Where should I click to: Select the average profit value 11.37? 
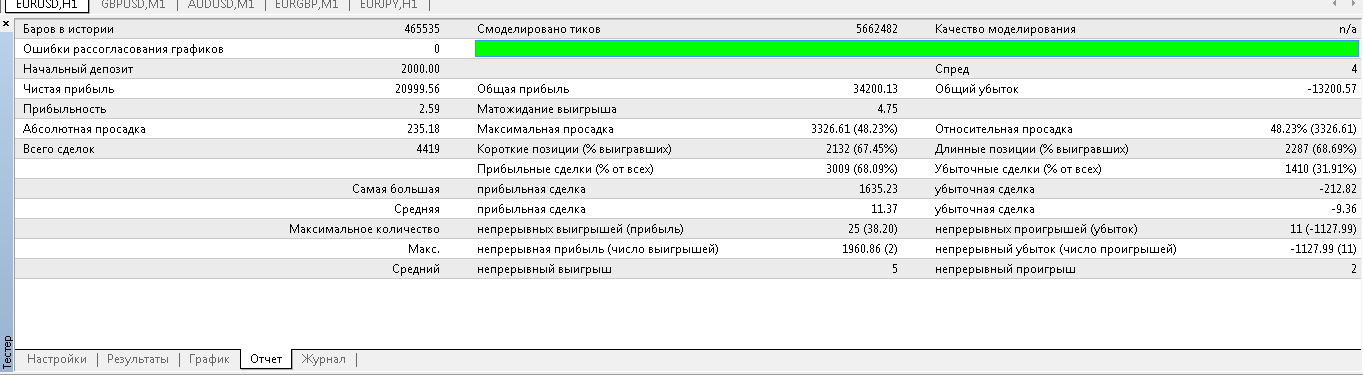coord(884,209)
